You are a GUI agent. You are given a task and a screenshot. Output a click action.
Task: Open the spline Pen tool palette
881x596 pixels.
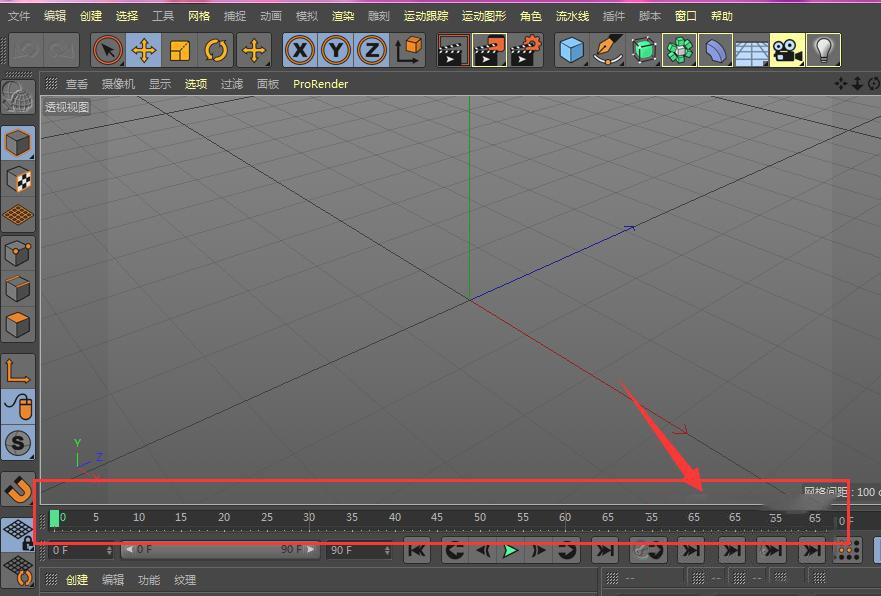point(607,51)
